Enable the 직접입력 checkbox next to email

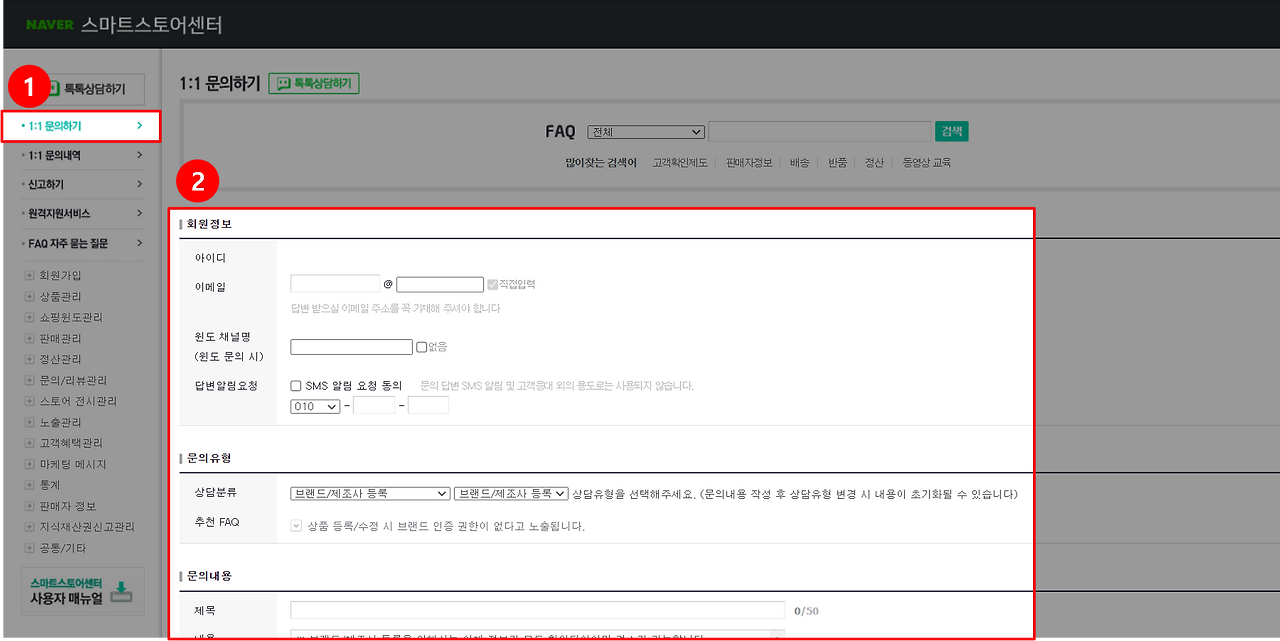coord(491,283)
